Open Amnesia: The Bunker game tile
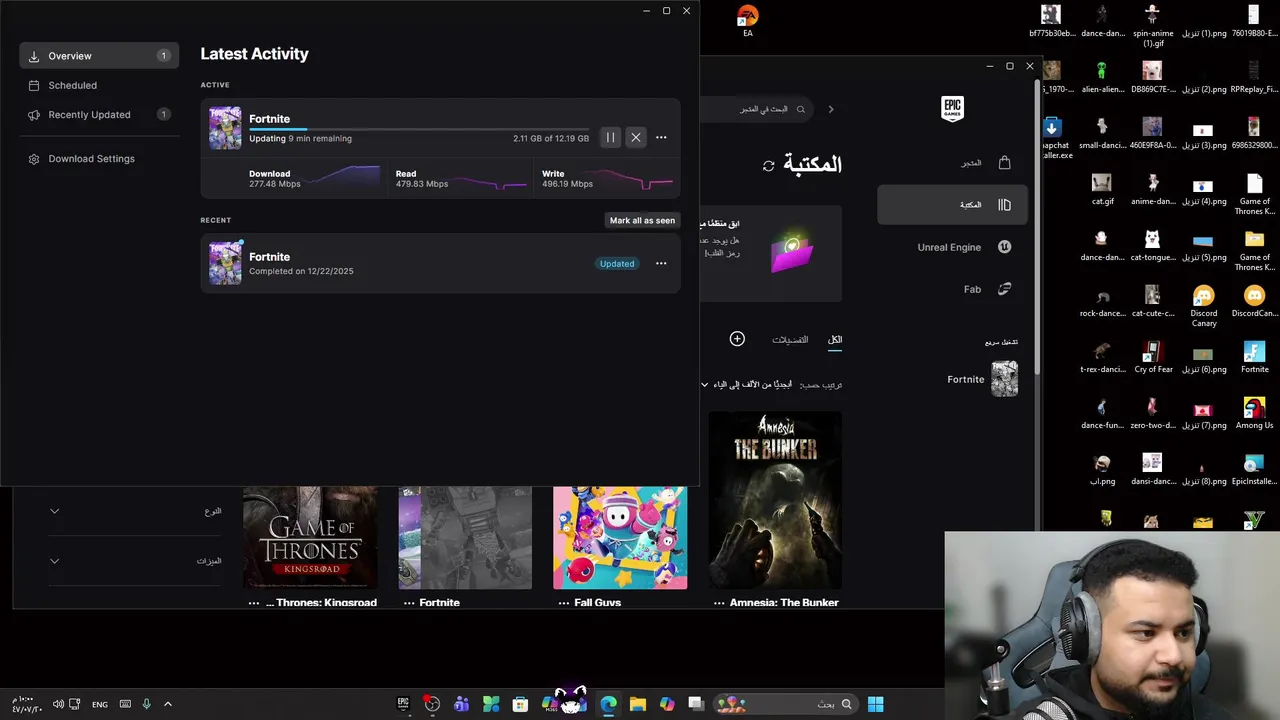 (775, 500)
